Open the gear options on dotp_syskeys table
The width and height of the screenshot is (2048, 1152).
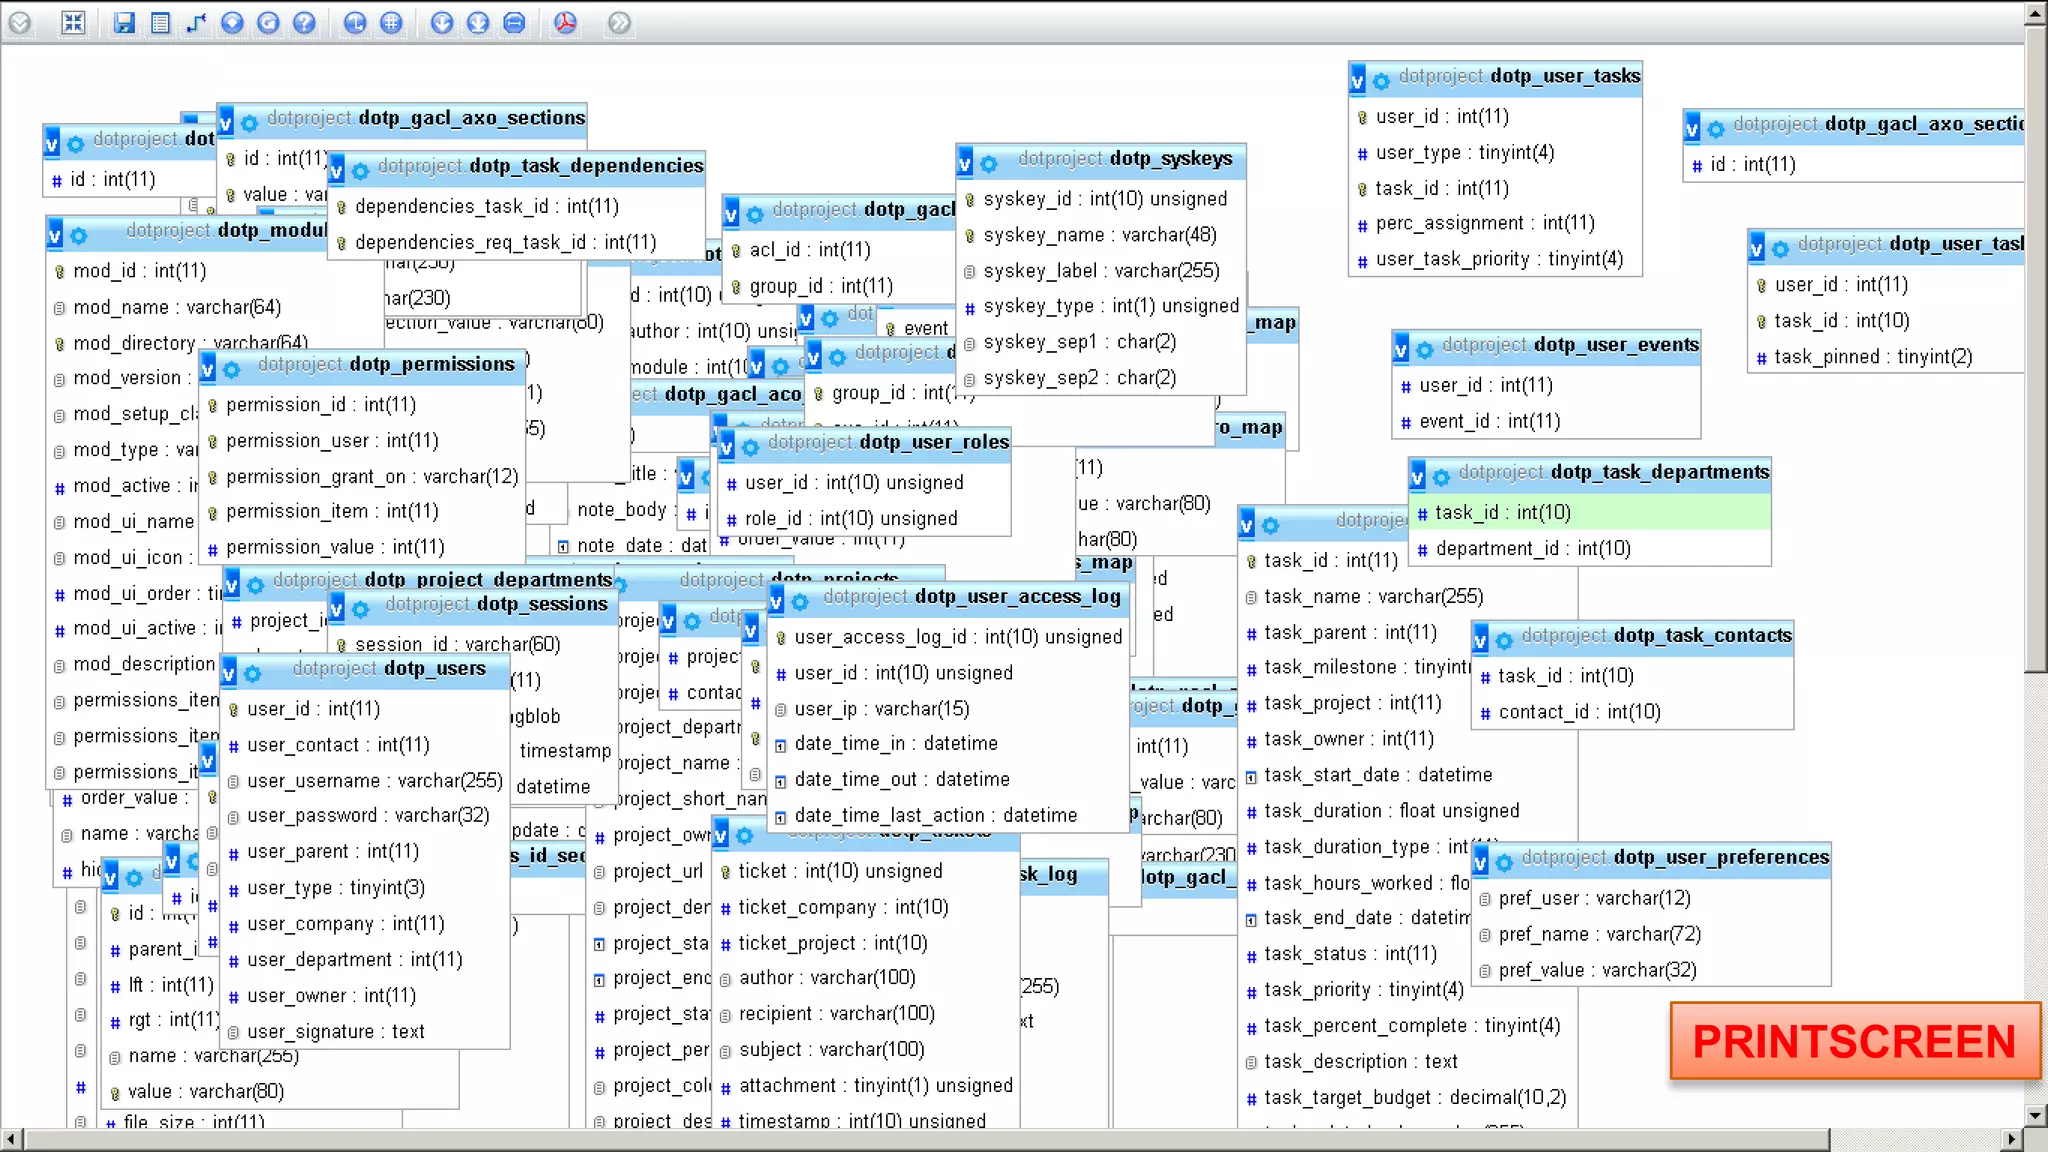pos(989,163)
